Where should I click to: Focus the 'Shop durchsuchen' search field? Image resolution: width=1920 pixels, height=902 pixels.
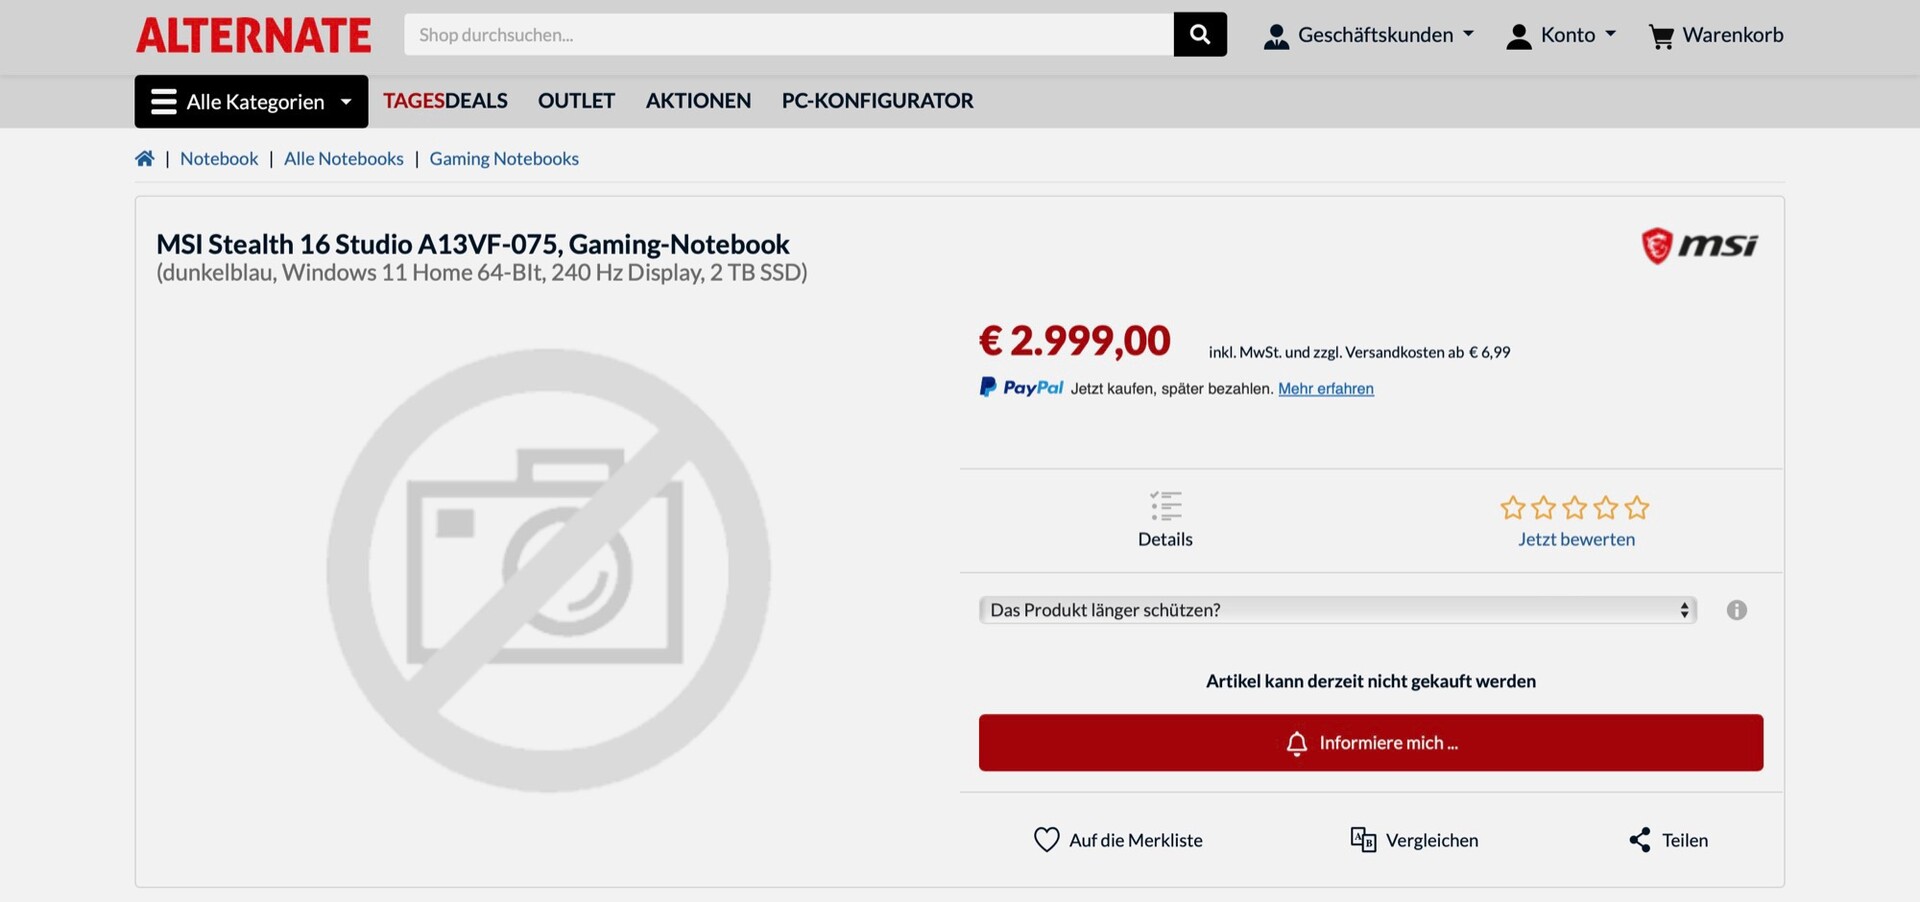click(788, 35)
